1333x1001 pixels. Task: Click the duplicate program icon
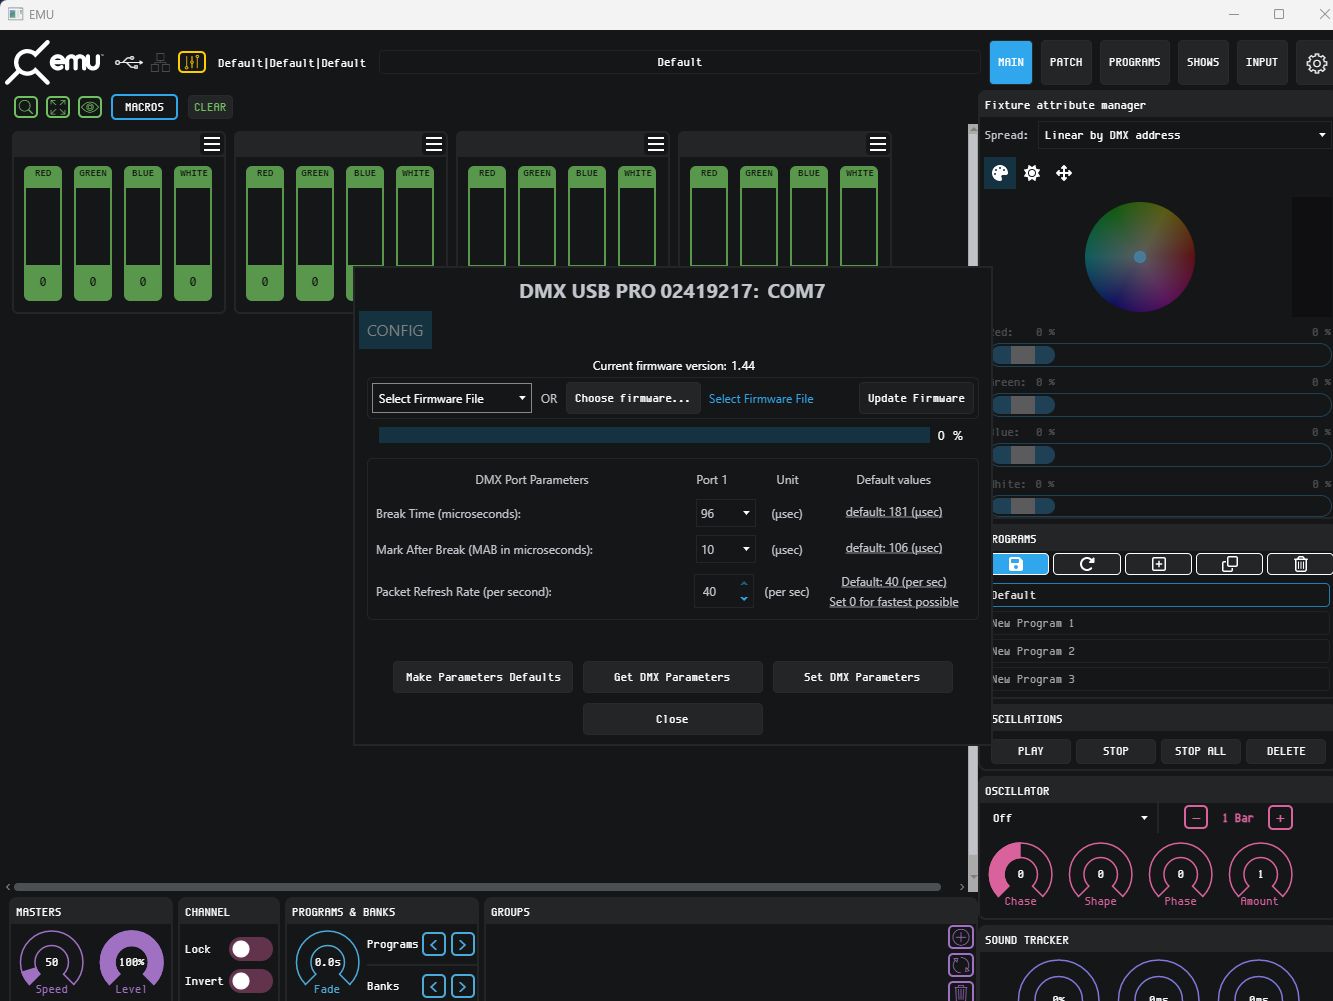pos(1230,564)
